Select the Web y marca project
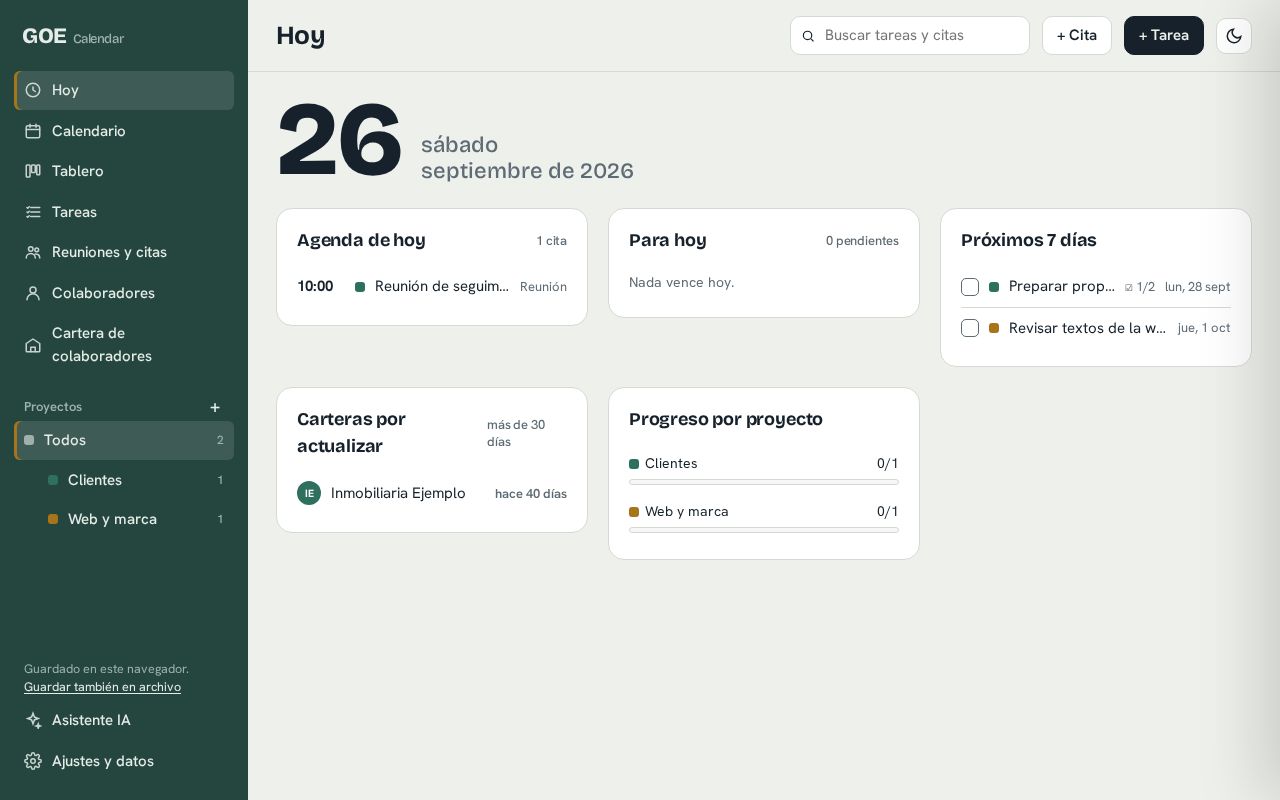This screenshot has width=1280, height=800. (136, 519)
